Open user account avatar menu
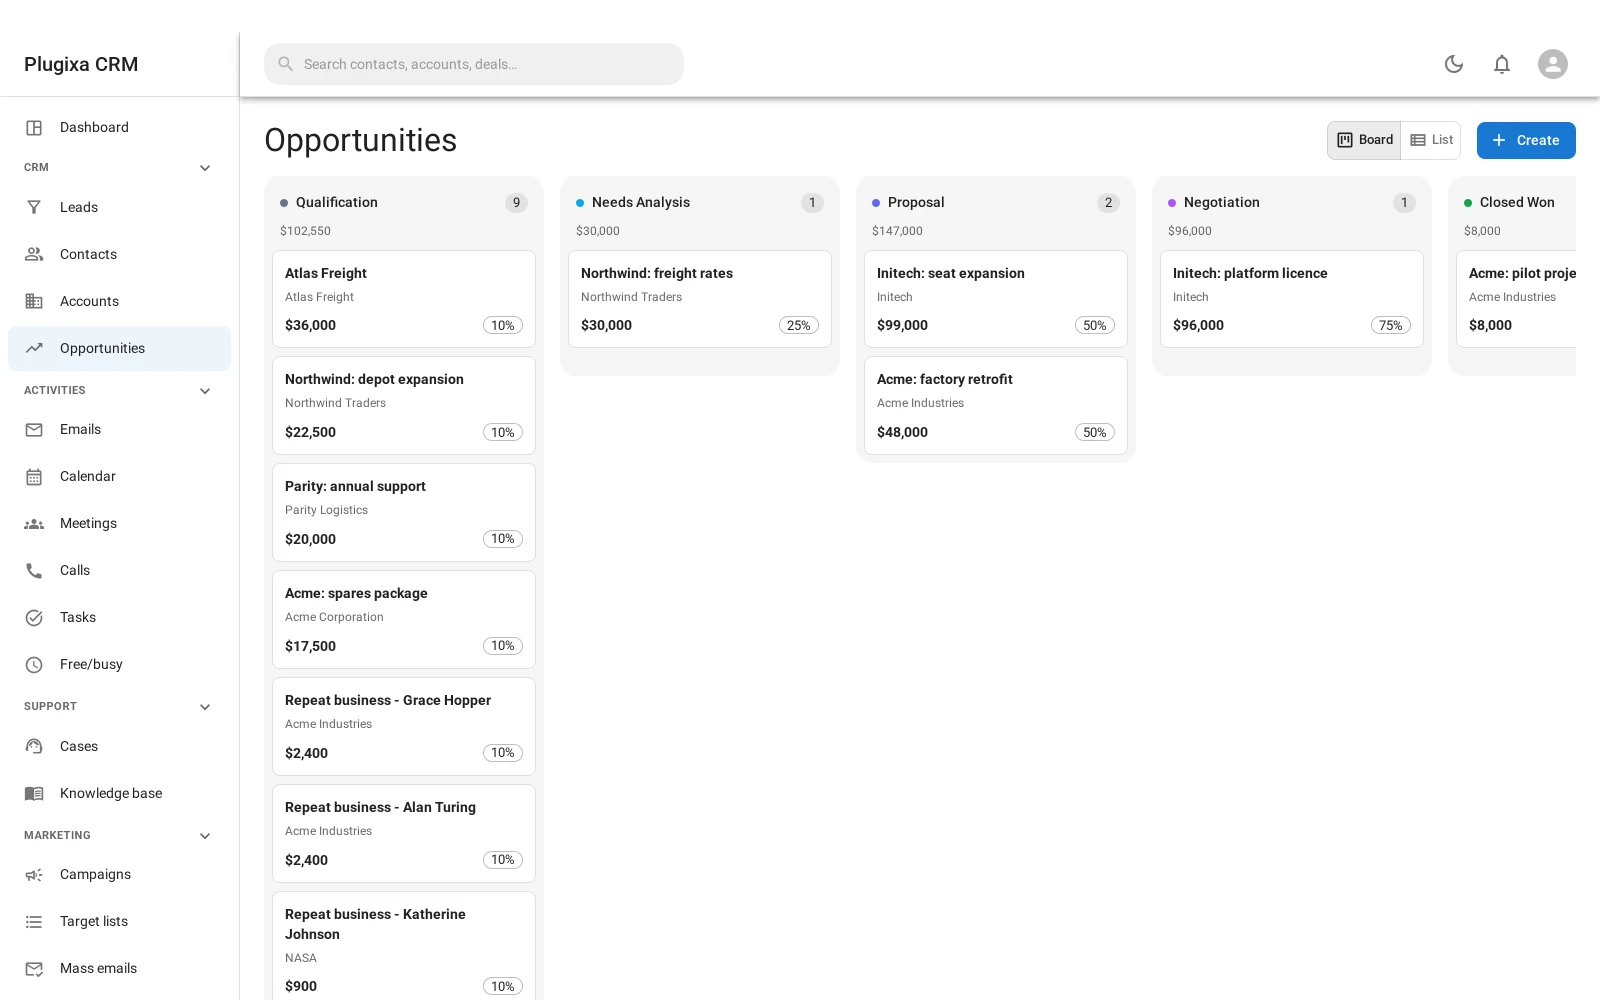This screenshot has width=1600, height=1000. (x=1553, y=64)
